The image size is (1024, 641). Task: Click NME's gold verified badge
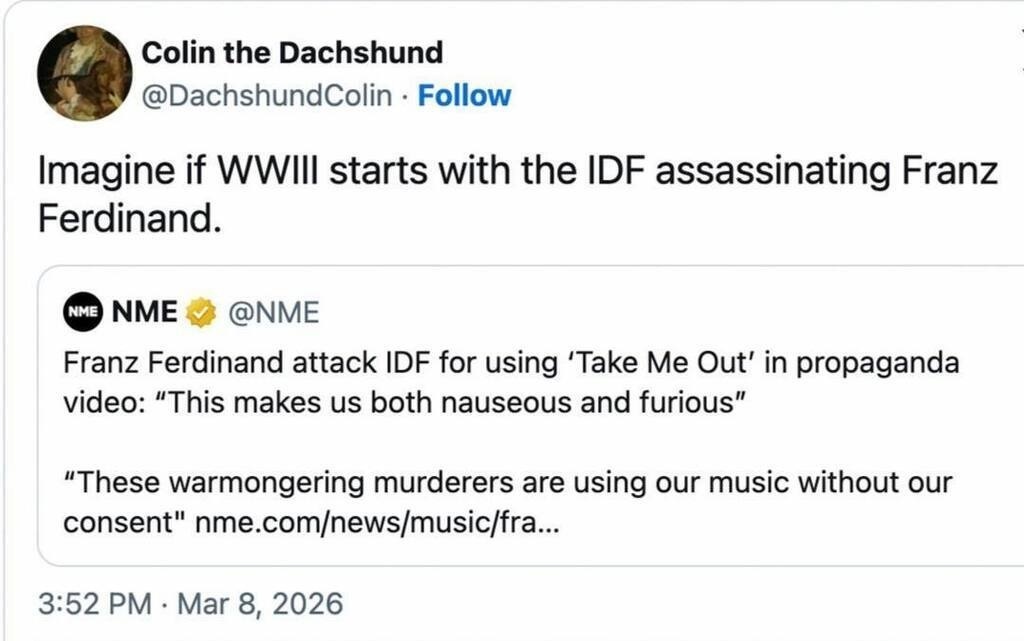(x=202, y=313)
